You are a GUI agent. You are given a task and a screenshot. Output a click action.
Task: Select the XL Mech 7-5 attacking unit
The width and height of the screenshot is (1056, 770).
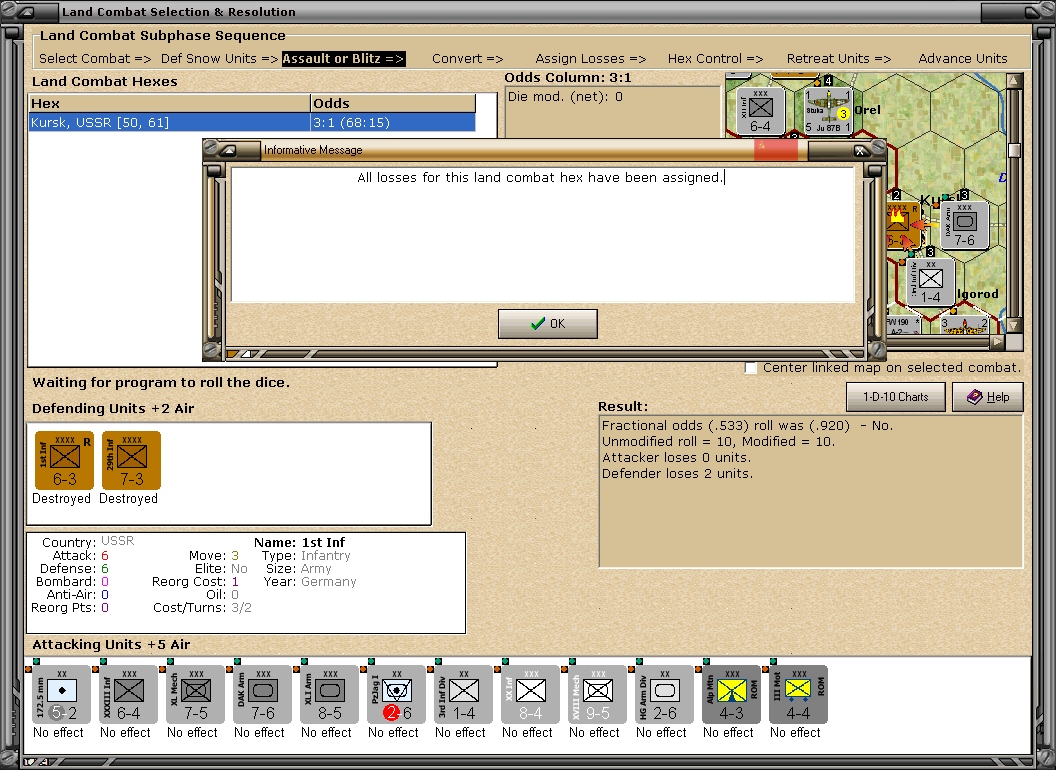click(x=195, y=695)
